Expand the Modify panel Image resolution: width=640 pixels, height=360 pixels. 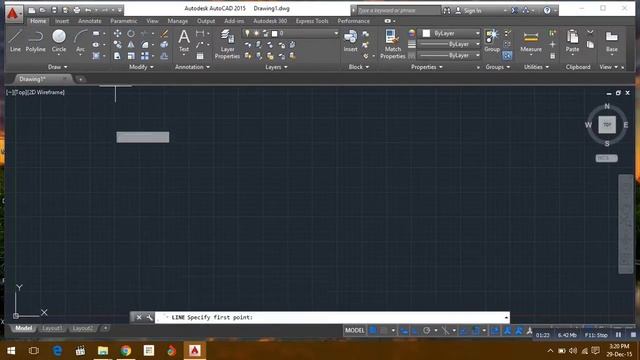pyautogui.click(x=141, y=67)
